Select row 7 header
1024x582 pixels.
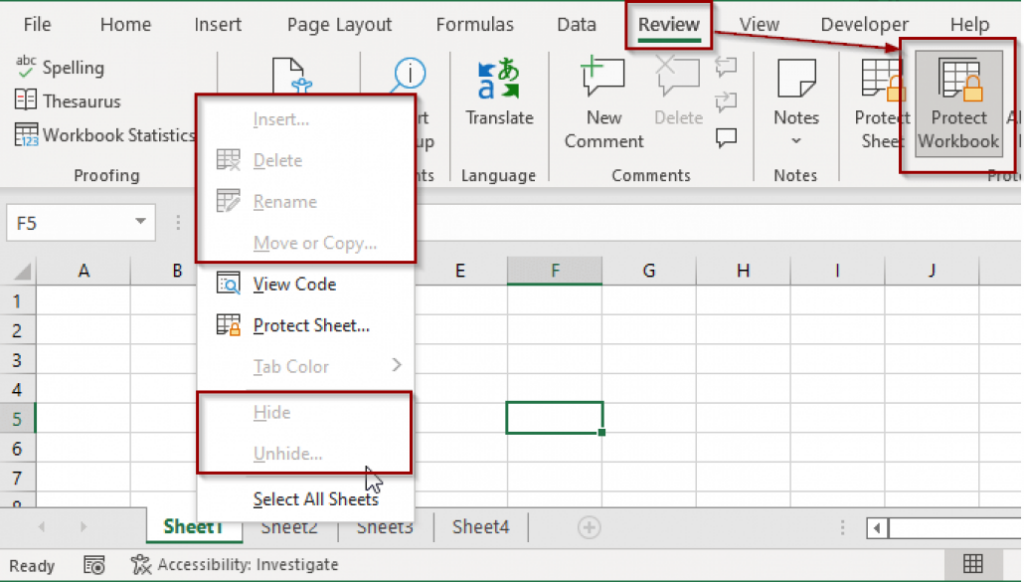tap(18, 477)
